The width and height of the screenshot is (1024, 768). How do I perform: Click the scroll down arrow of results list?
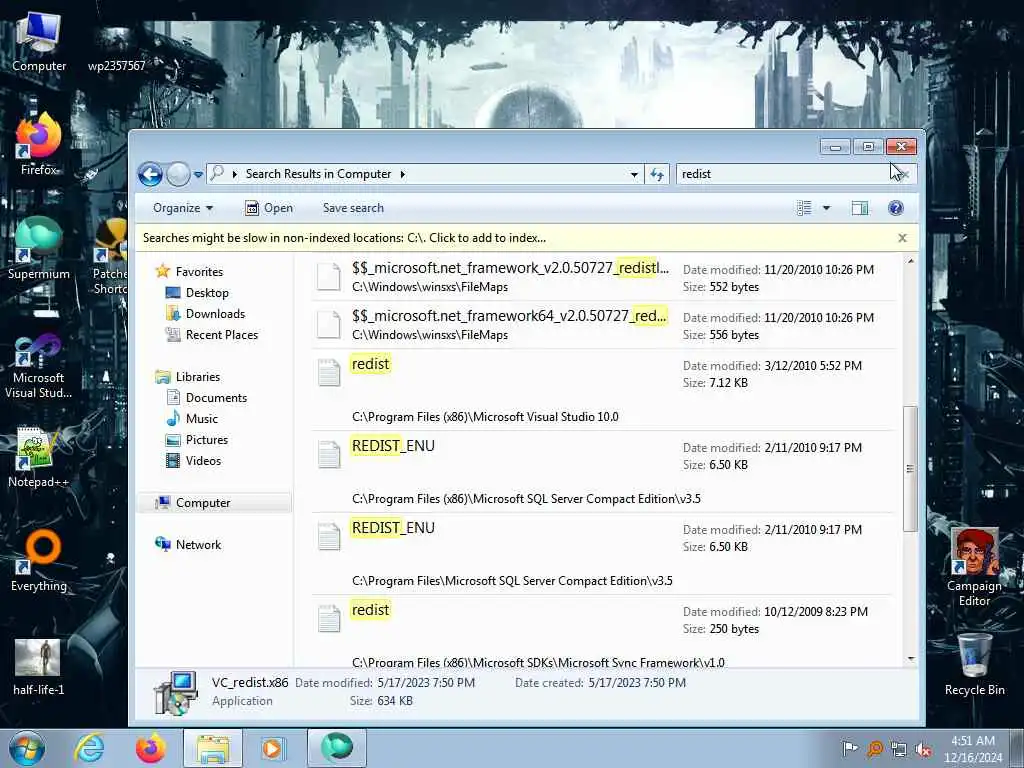tap(911, 660)
